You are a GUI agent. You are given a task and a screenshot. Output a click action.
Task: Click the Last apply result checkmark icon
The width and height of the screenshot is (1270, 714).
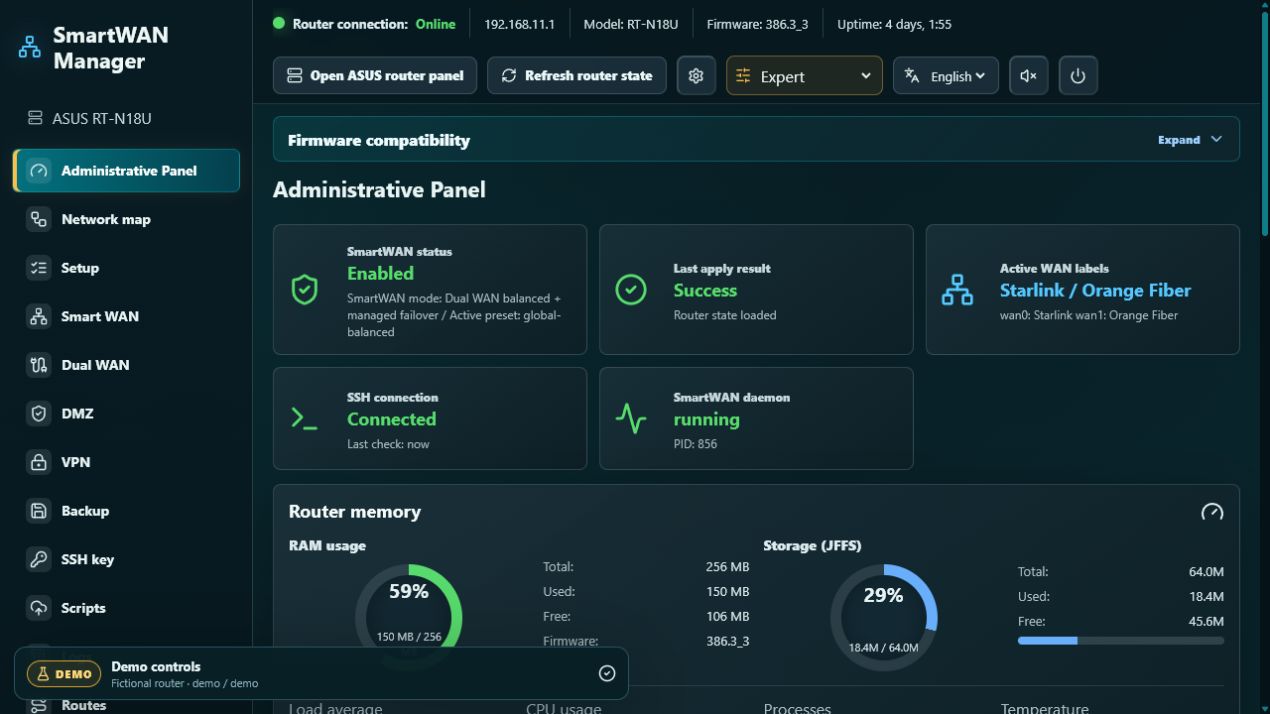pyautogui.click(x=630, y=290)
